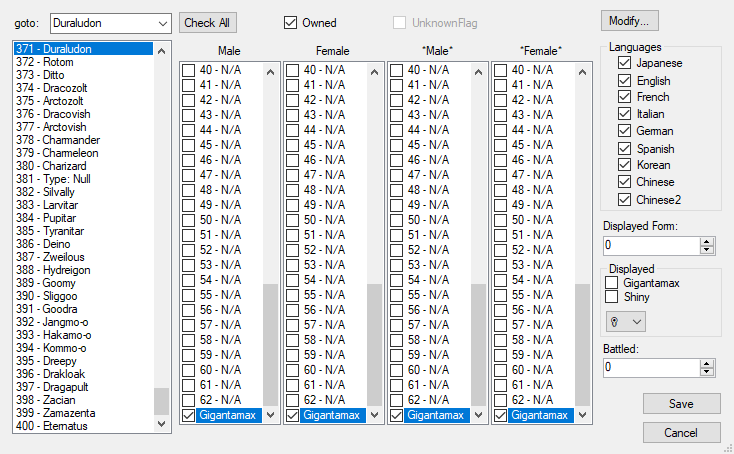Click Male column scroll up arrow
This screenshot has height=454, width=734.
point(271,72)
